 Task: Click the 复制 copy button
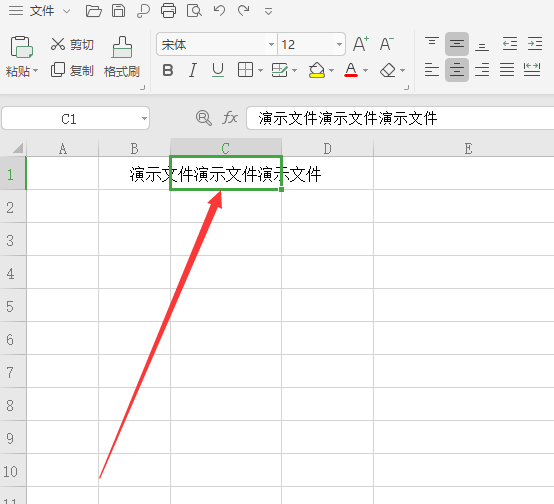[x=72, y=70]
